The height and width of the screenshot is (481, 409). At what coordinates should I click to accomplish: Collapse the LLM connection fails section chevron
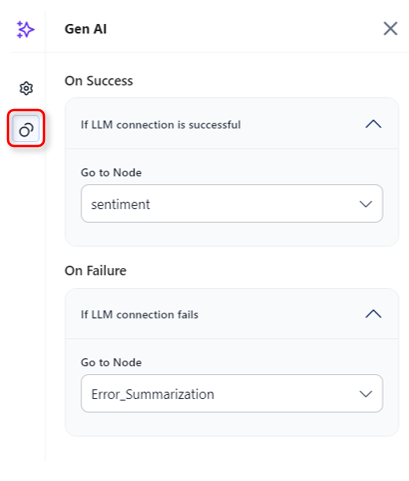coord(373,314)
